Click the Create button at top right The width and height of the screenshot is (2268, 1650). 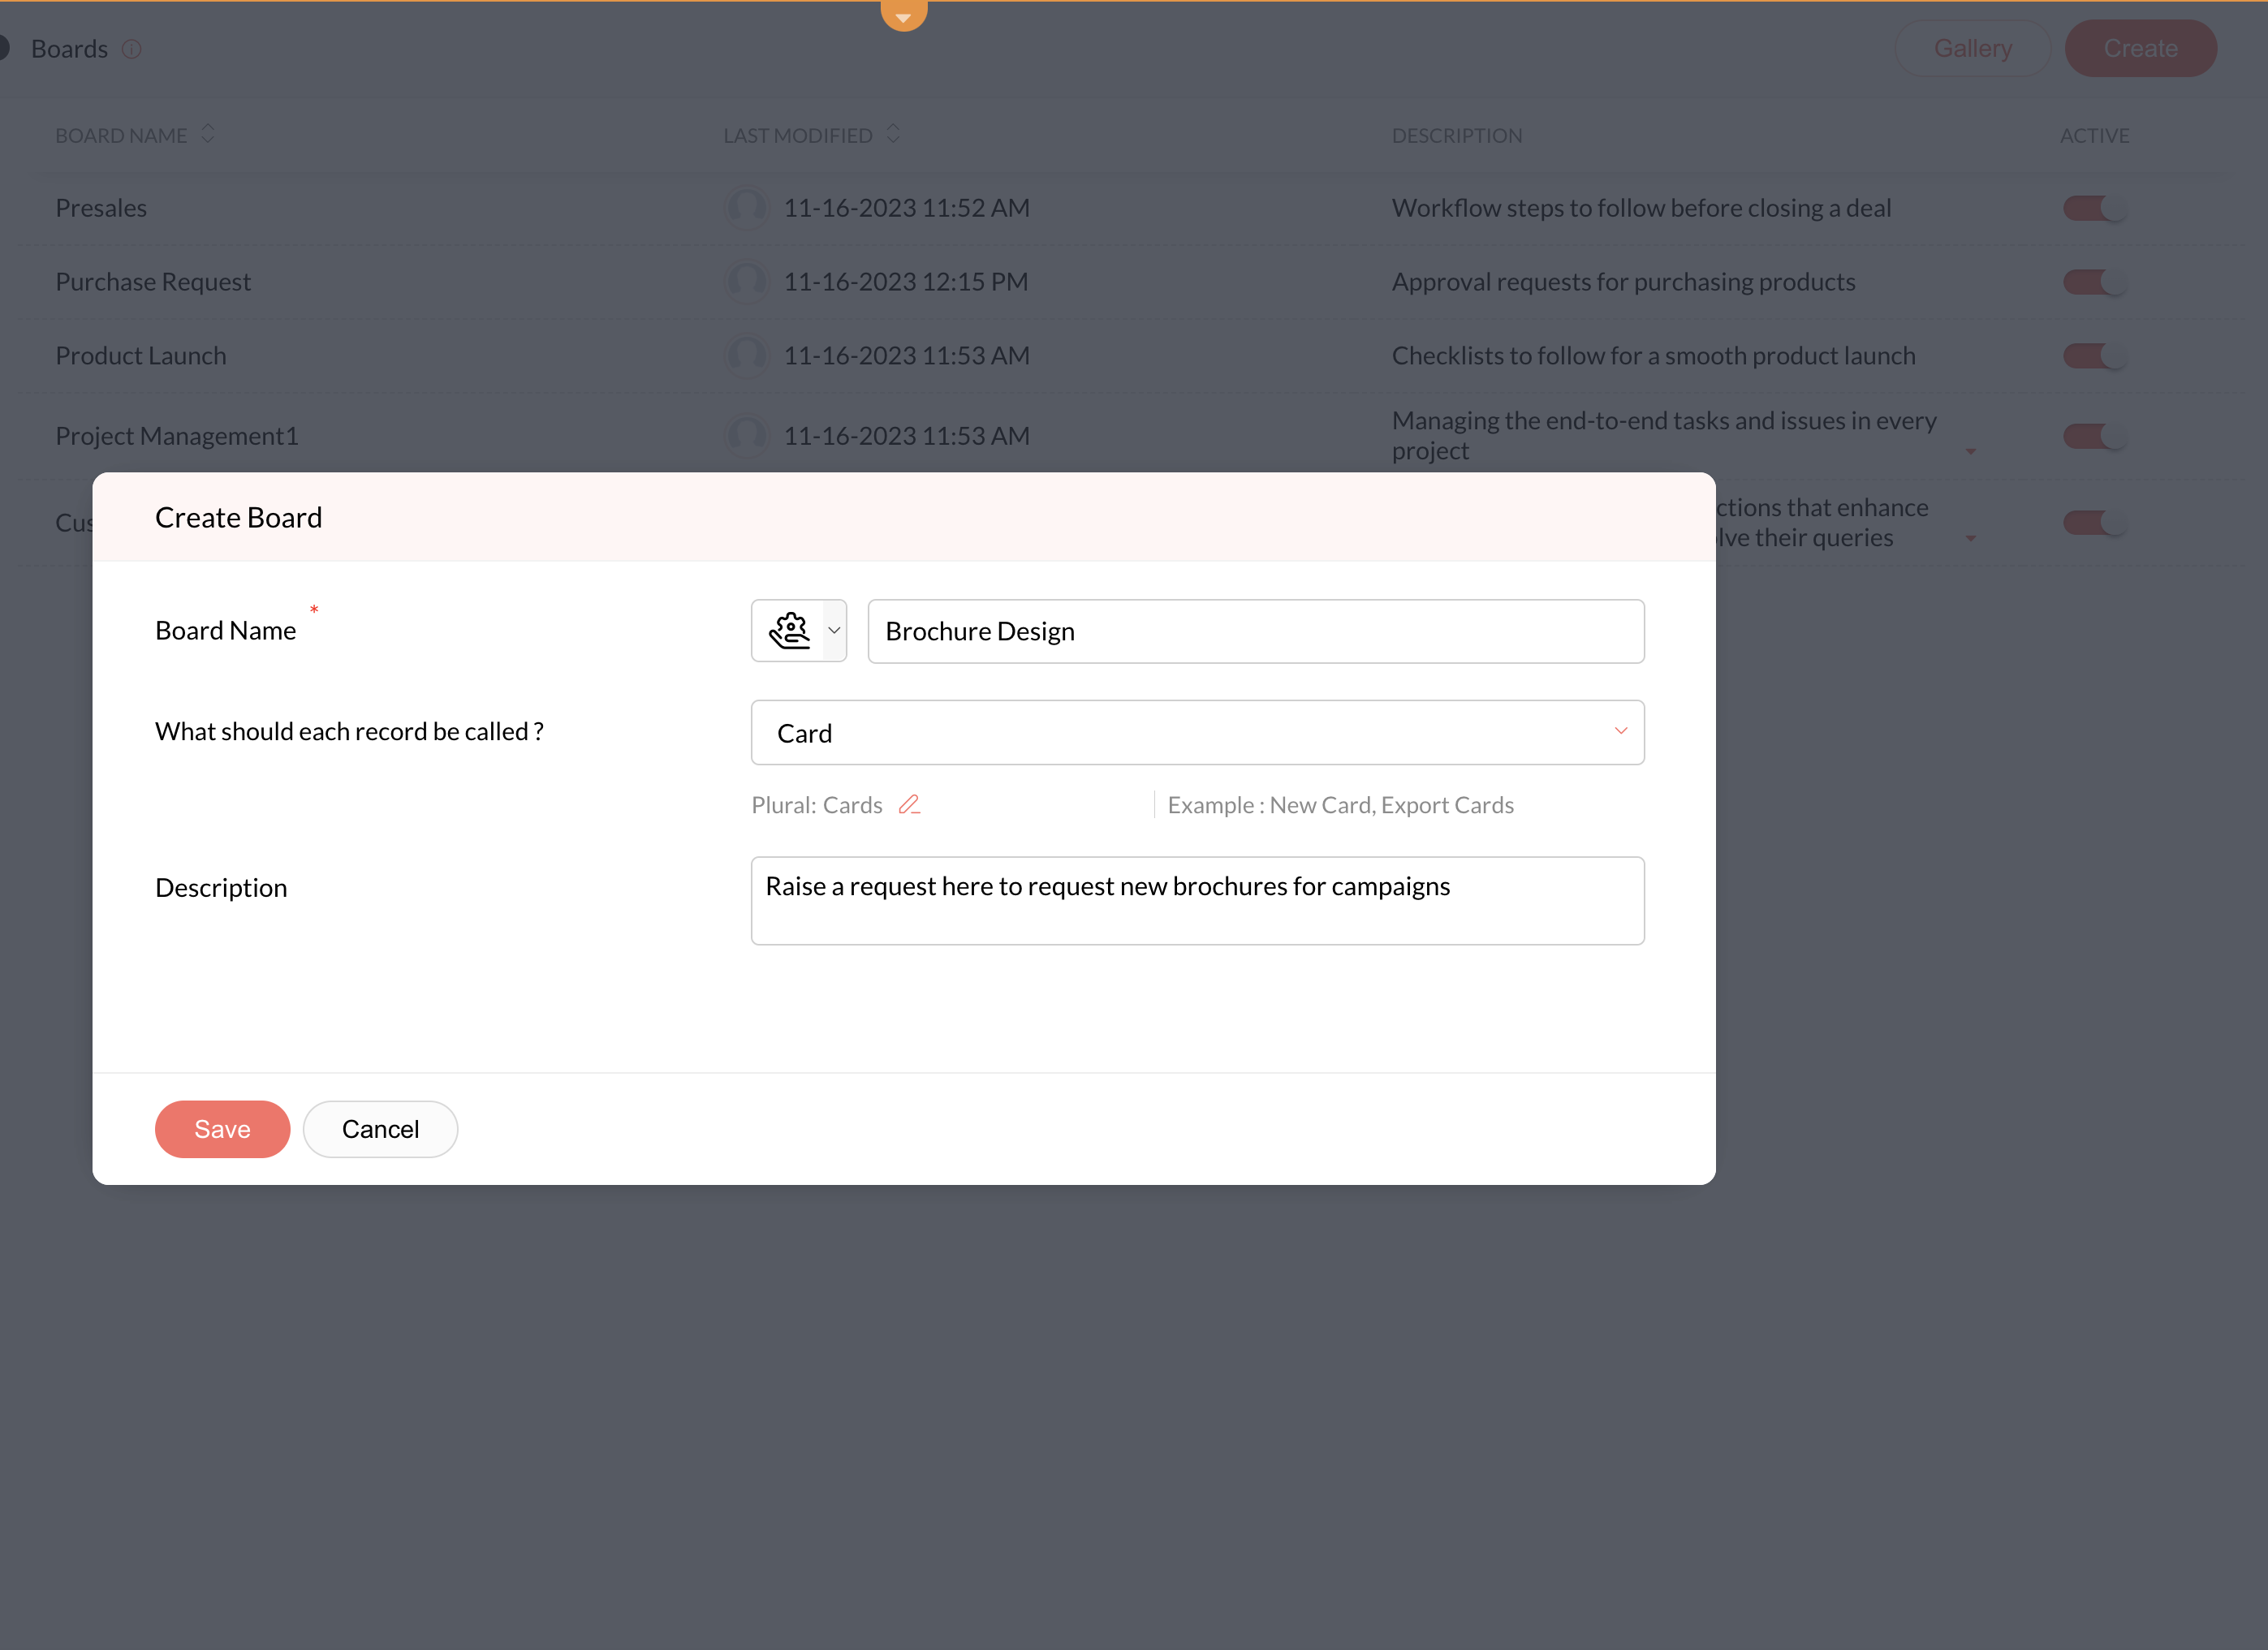(2140, 48)
